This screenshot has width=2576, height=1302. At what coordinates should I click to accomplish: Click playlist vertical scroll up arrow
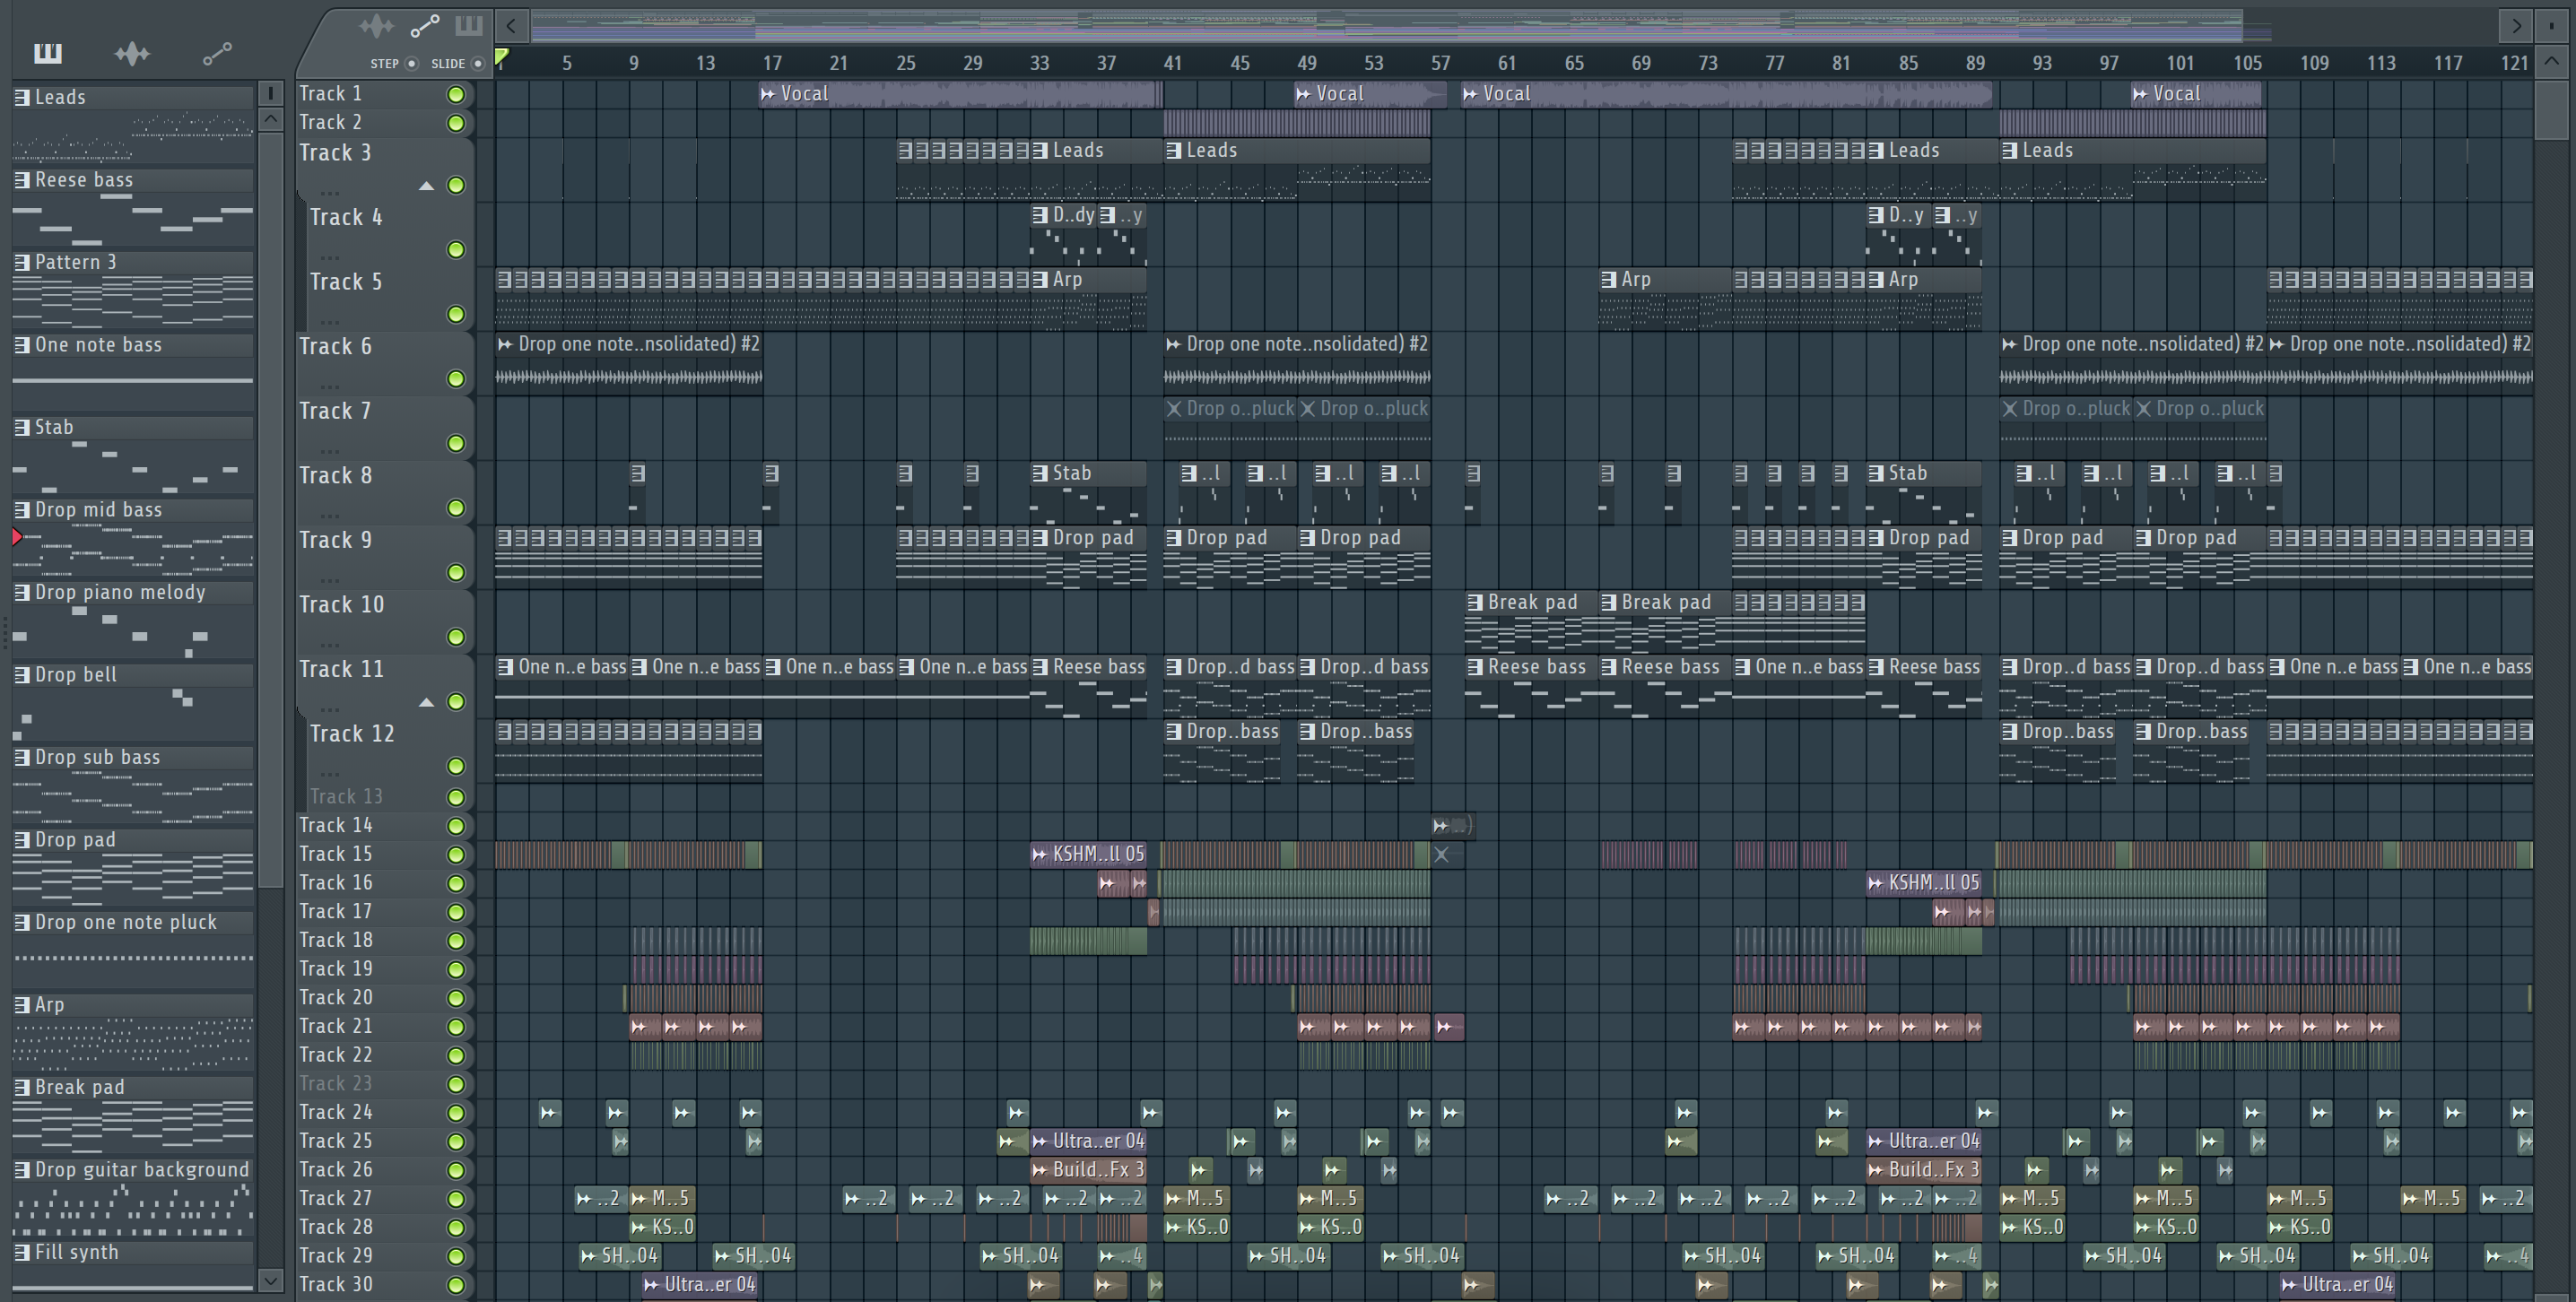[x=2551, y=61]
